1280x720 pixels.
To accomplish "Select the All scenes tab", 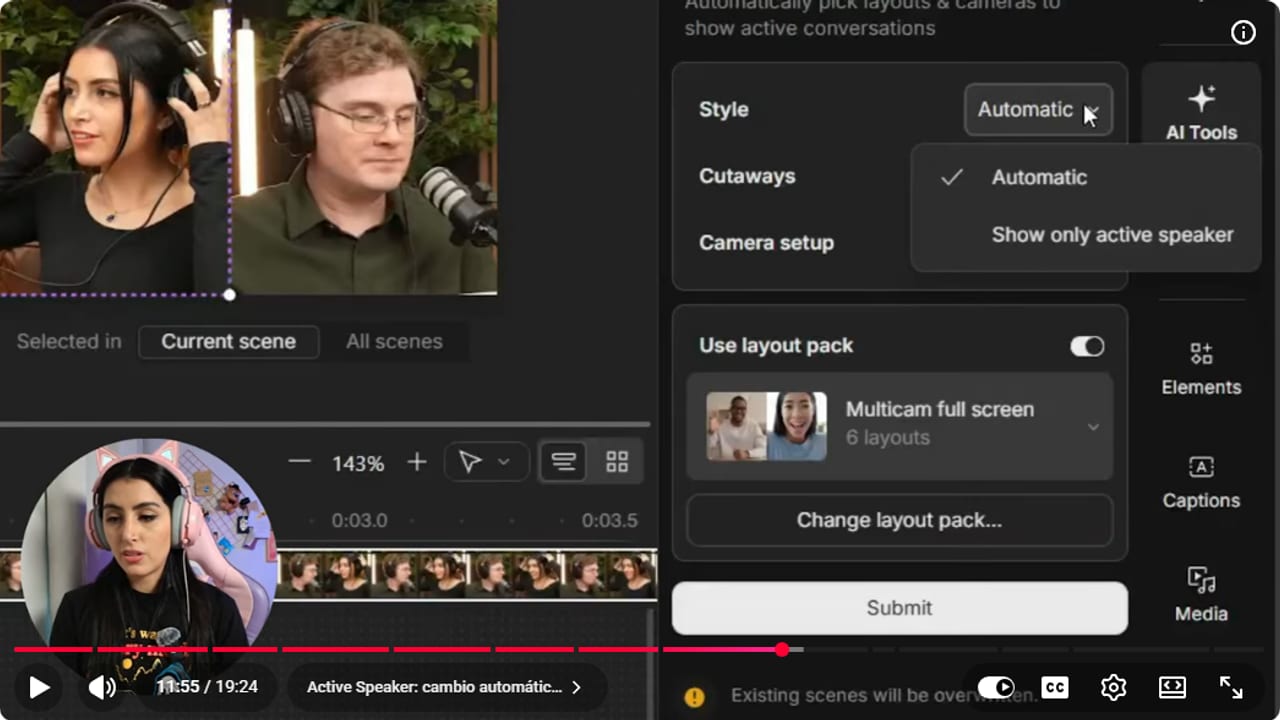I will tap(394, 342).
